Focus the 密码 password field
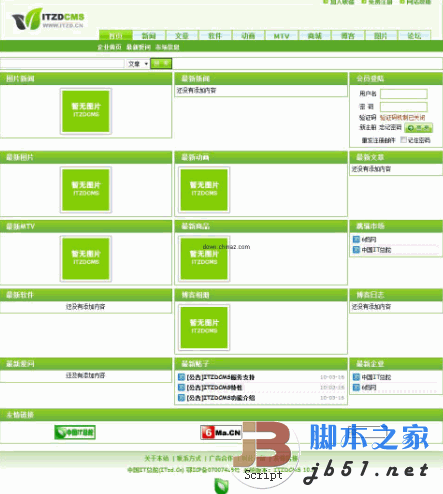The height and width of the screenshot is (494, 443). (x=404, y=107)
